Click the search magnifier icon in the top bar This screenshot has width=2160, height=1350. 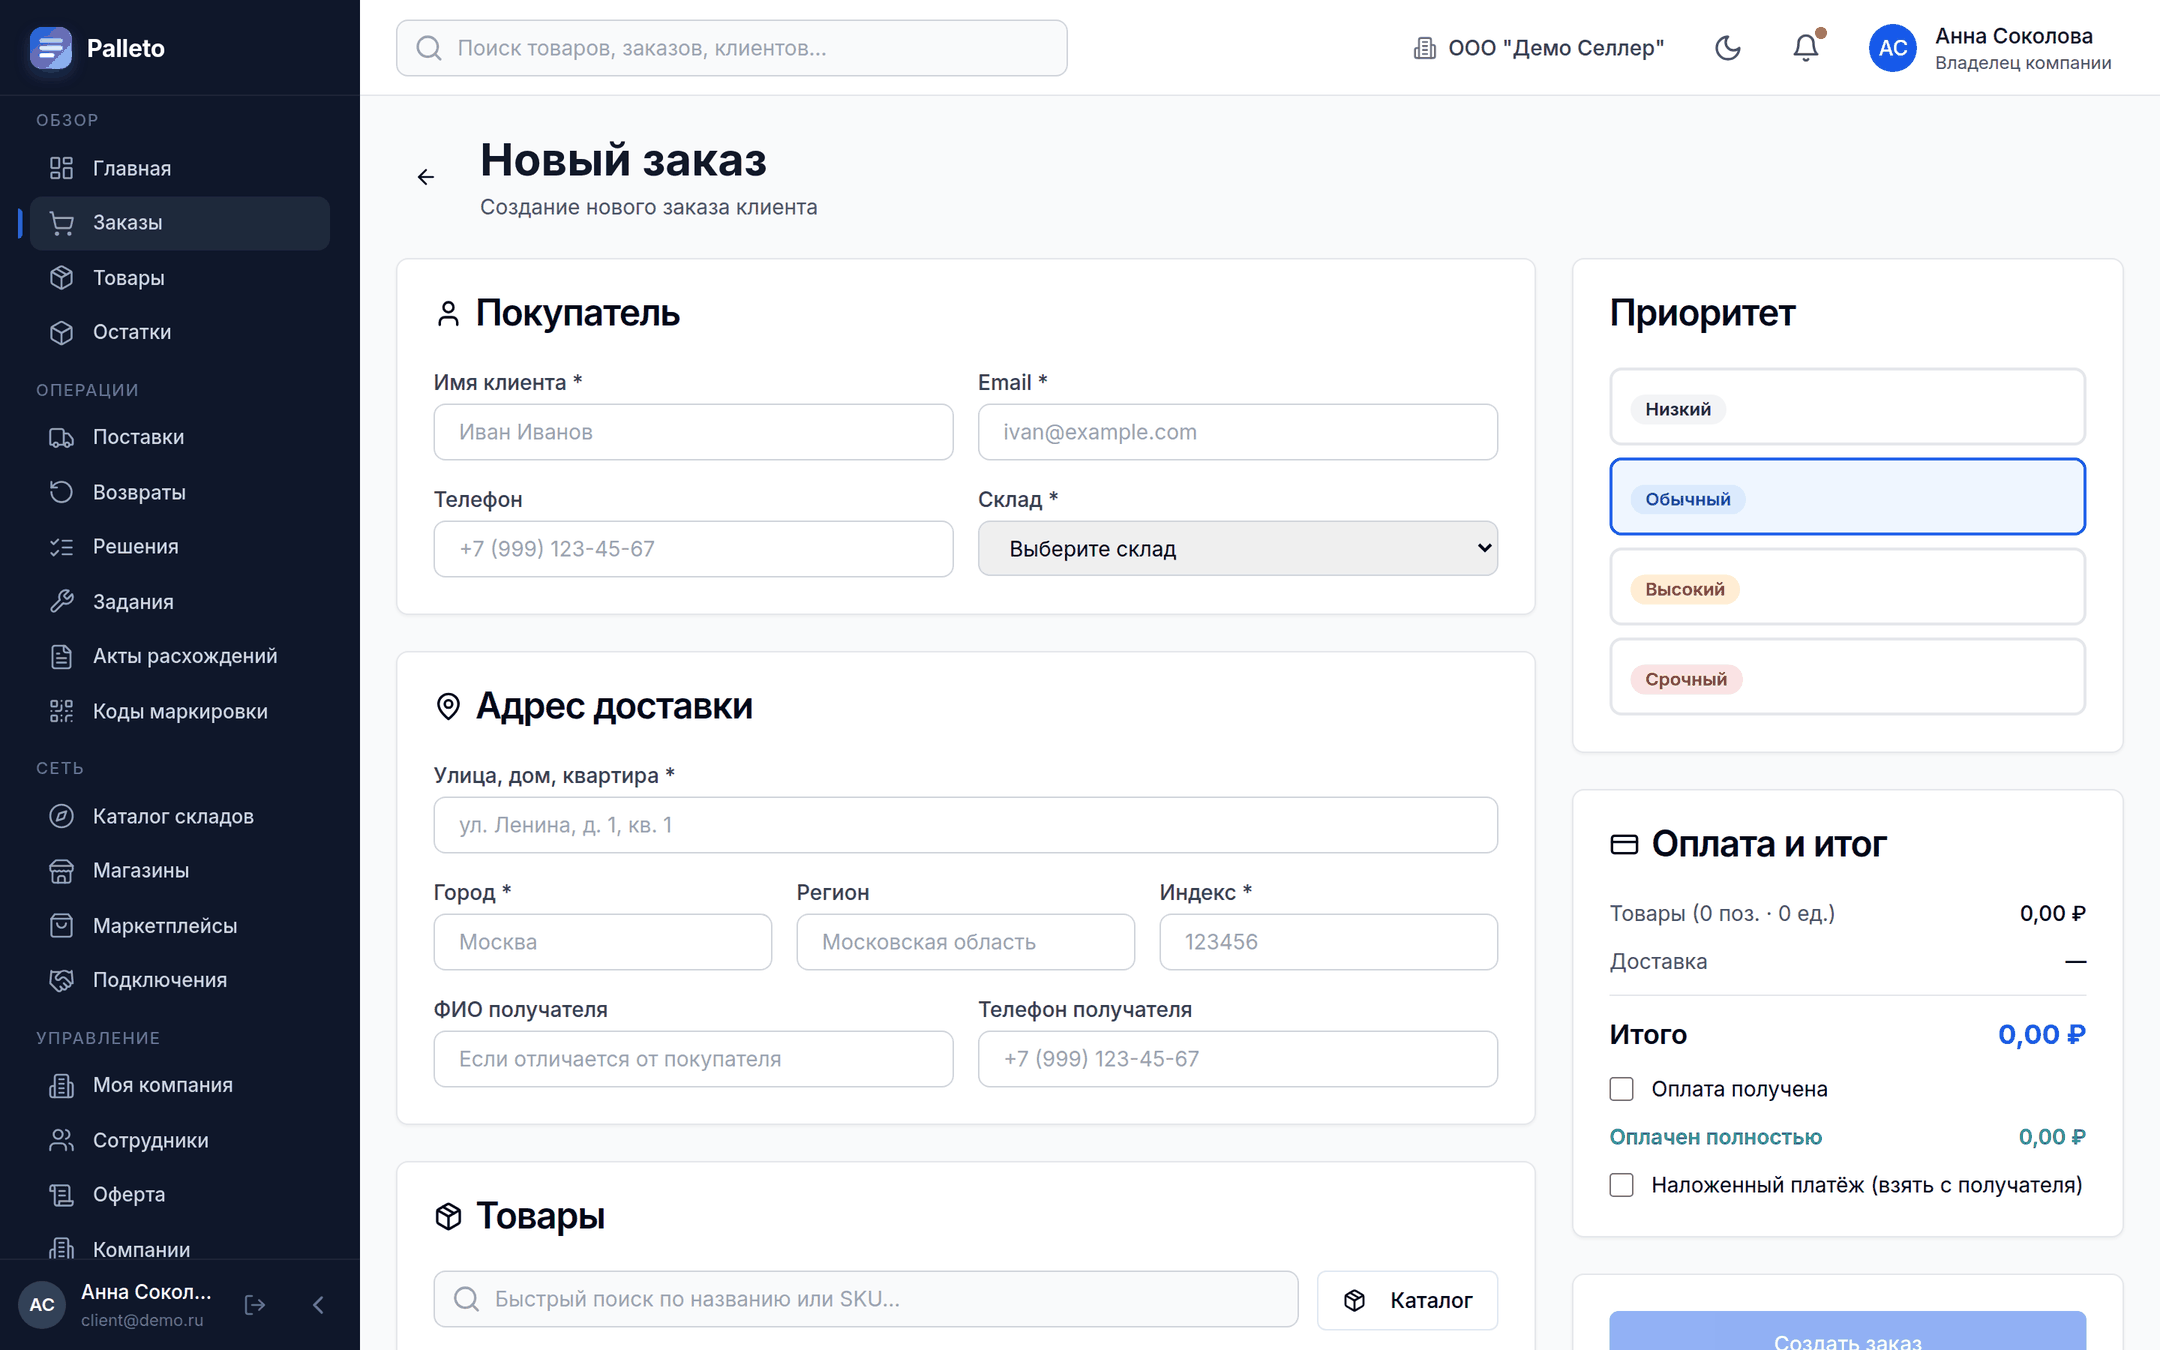[x=429, y=48]
